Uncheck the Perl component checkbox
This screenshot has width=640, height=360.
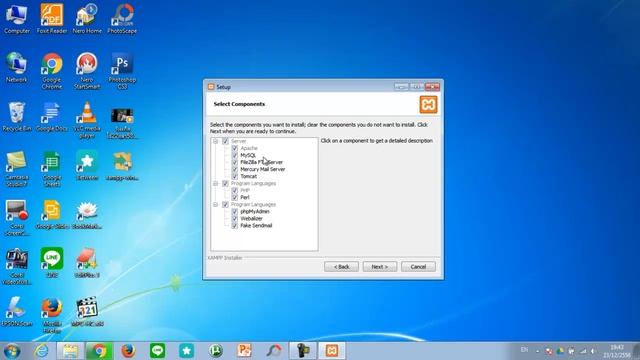pyautogui.click(x=235, y=197)
